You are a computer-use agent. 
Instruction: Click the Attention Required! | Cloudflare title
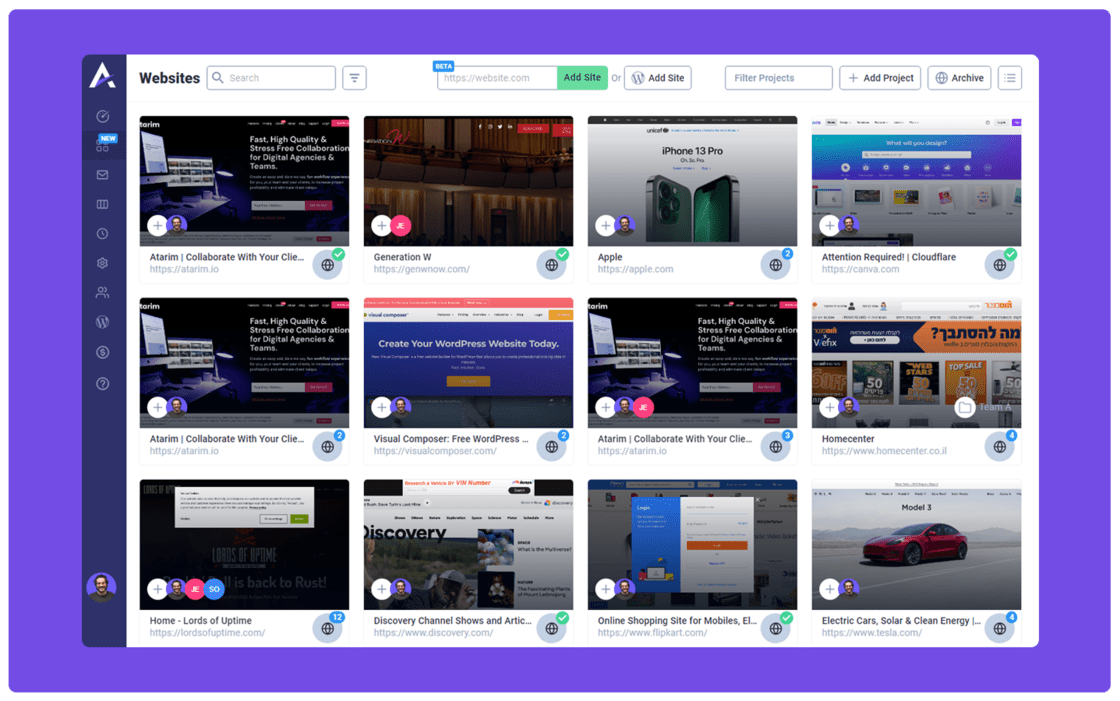point(889,257)
